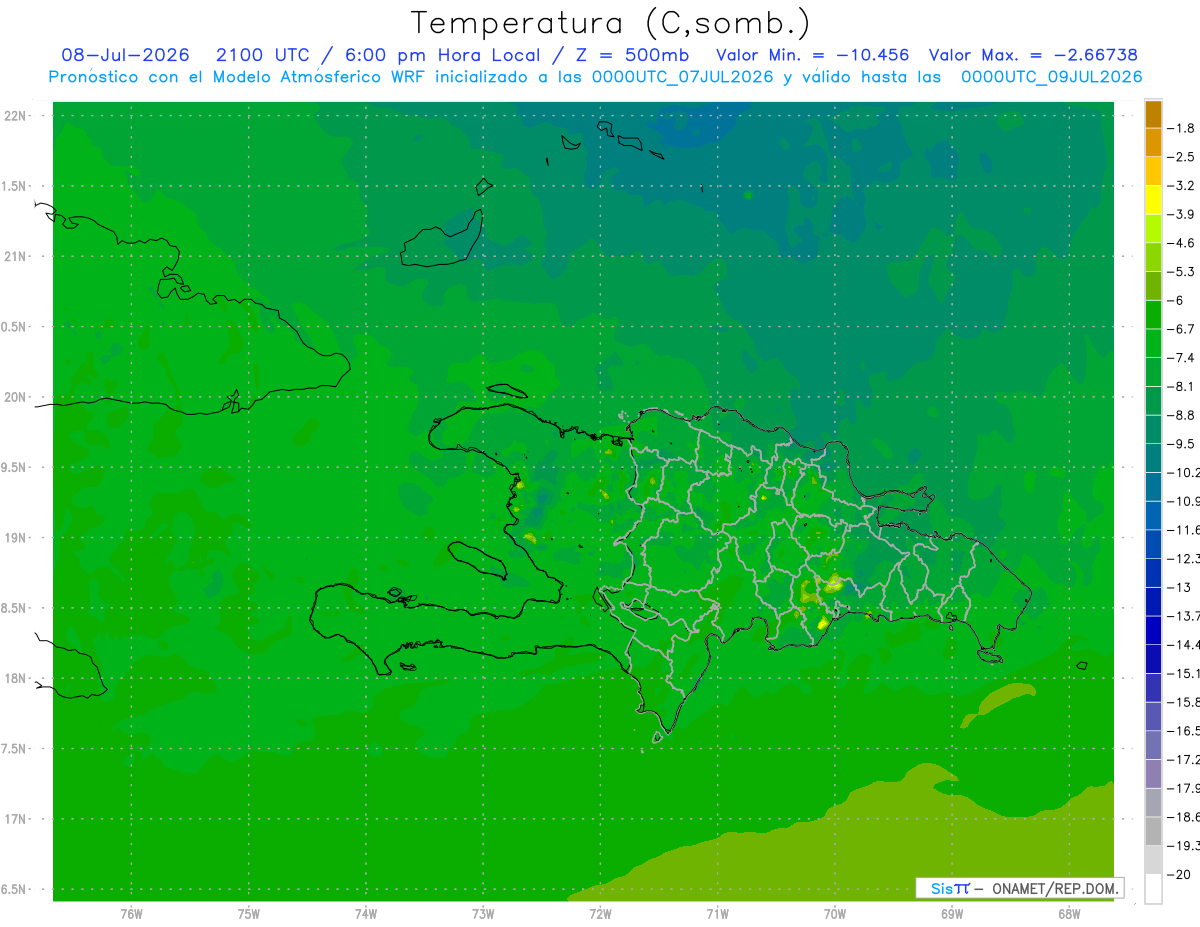
Task: Click the 'Temperatura (C,somb.)' chart title
Action: pyautogui.click(x=610, y=23)
